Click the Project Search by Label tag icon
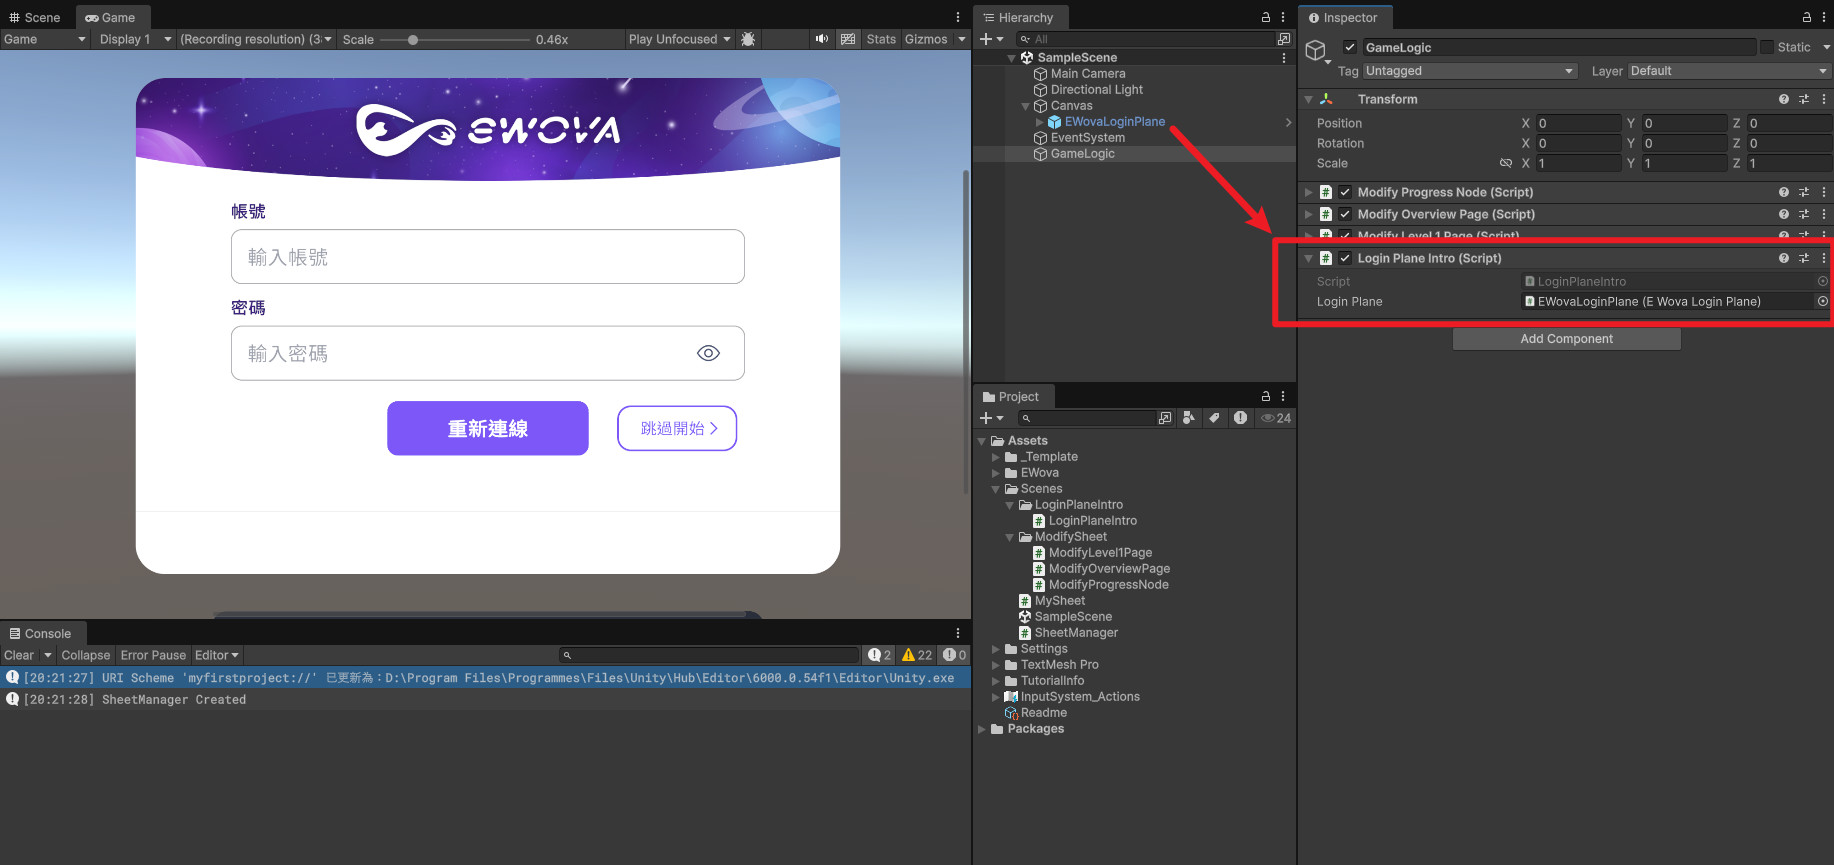This screenshot has width=1834, height=865. tap(1214, 418)
